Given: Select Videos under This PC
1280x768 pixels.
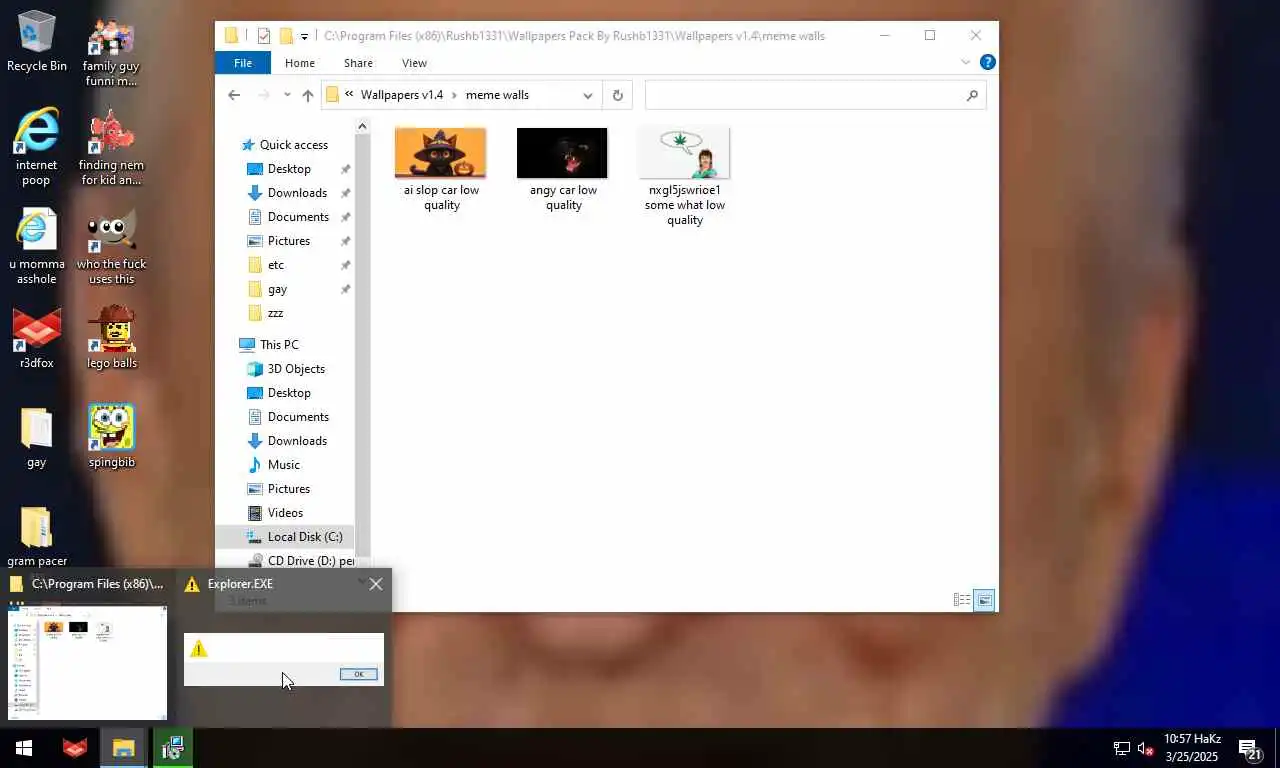Looking at the screenshot, I should point(285,513).
